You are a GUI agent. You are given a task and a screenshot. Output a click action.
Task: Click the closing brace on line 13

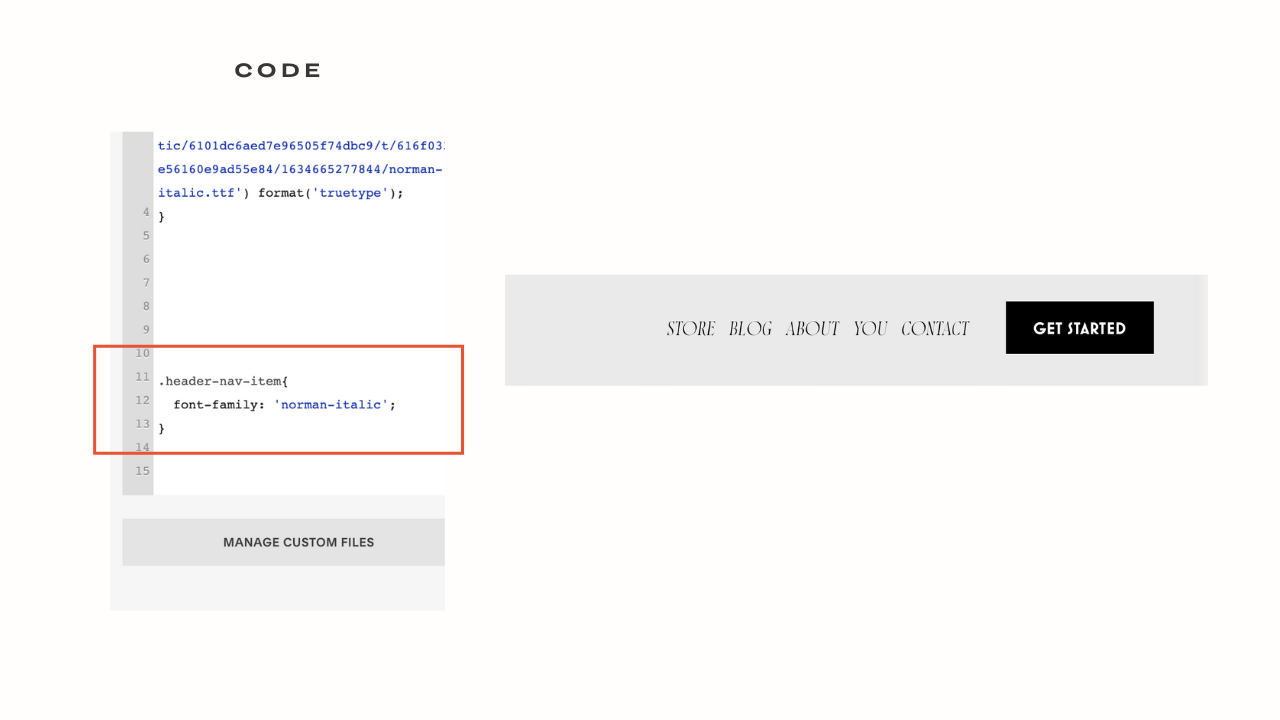(161, 428)
